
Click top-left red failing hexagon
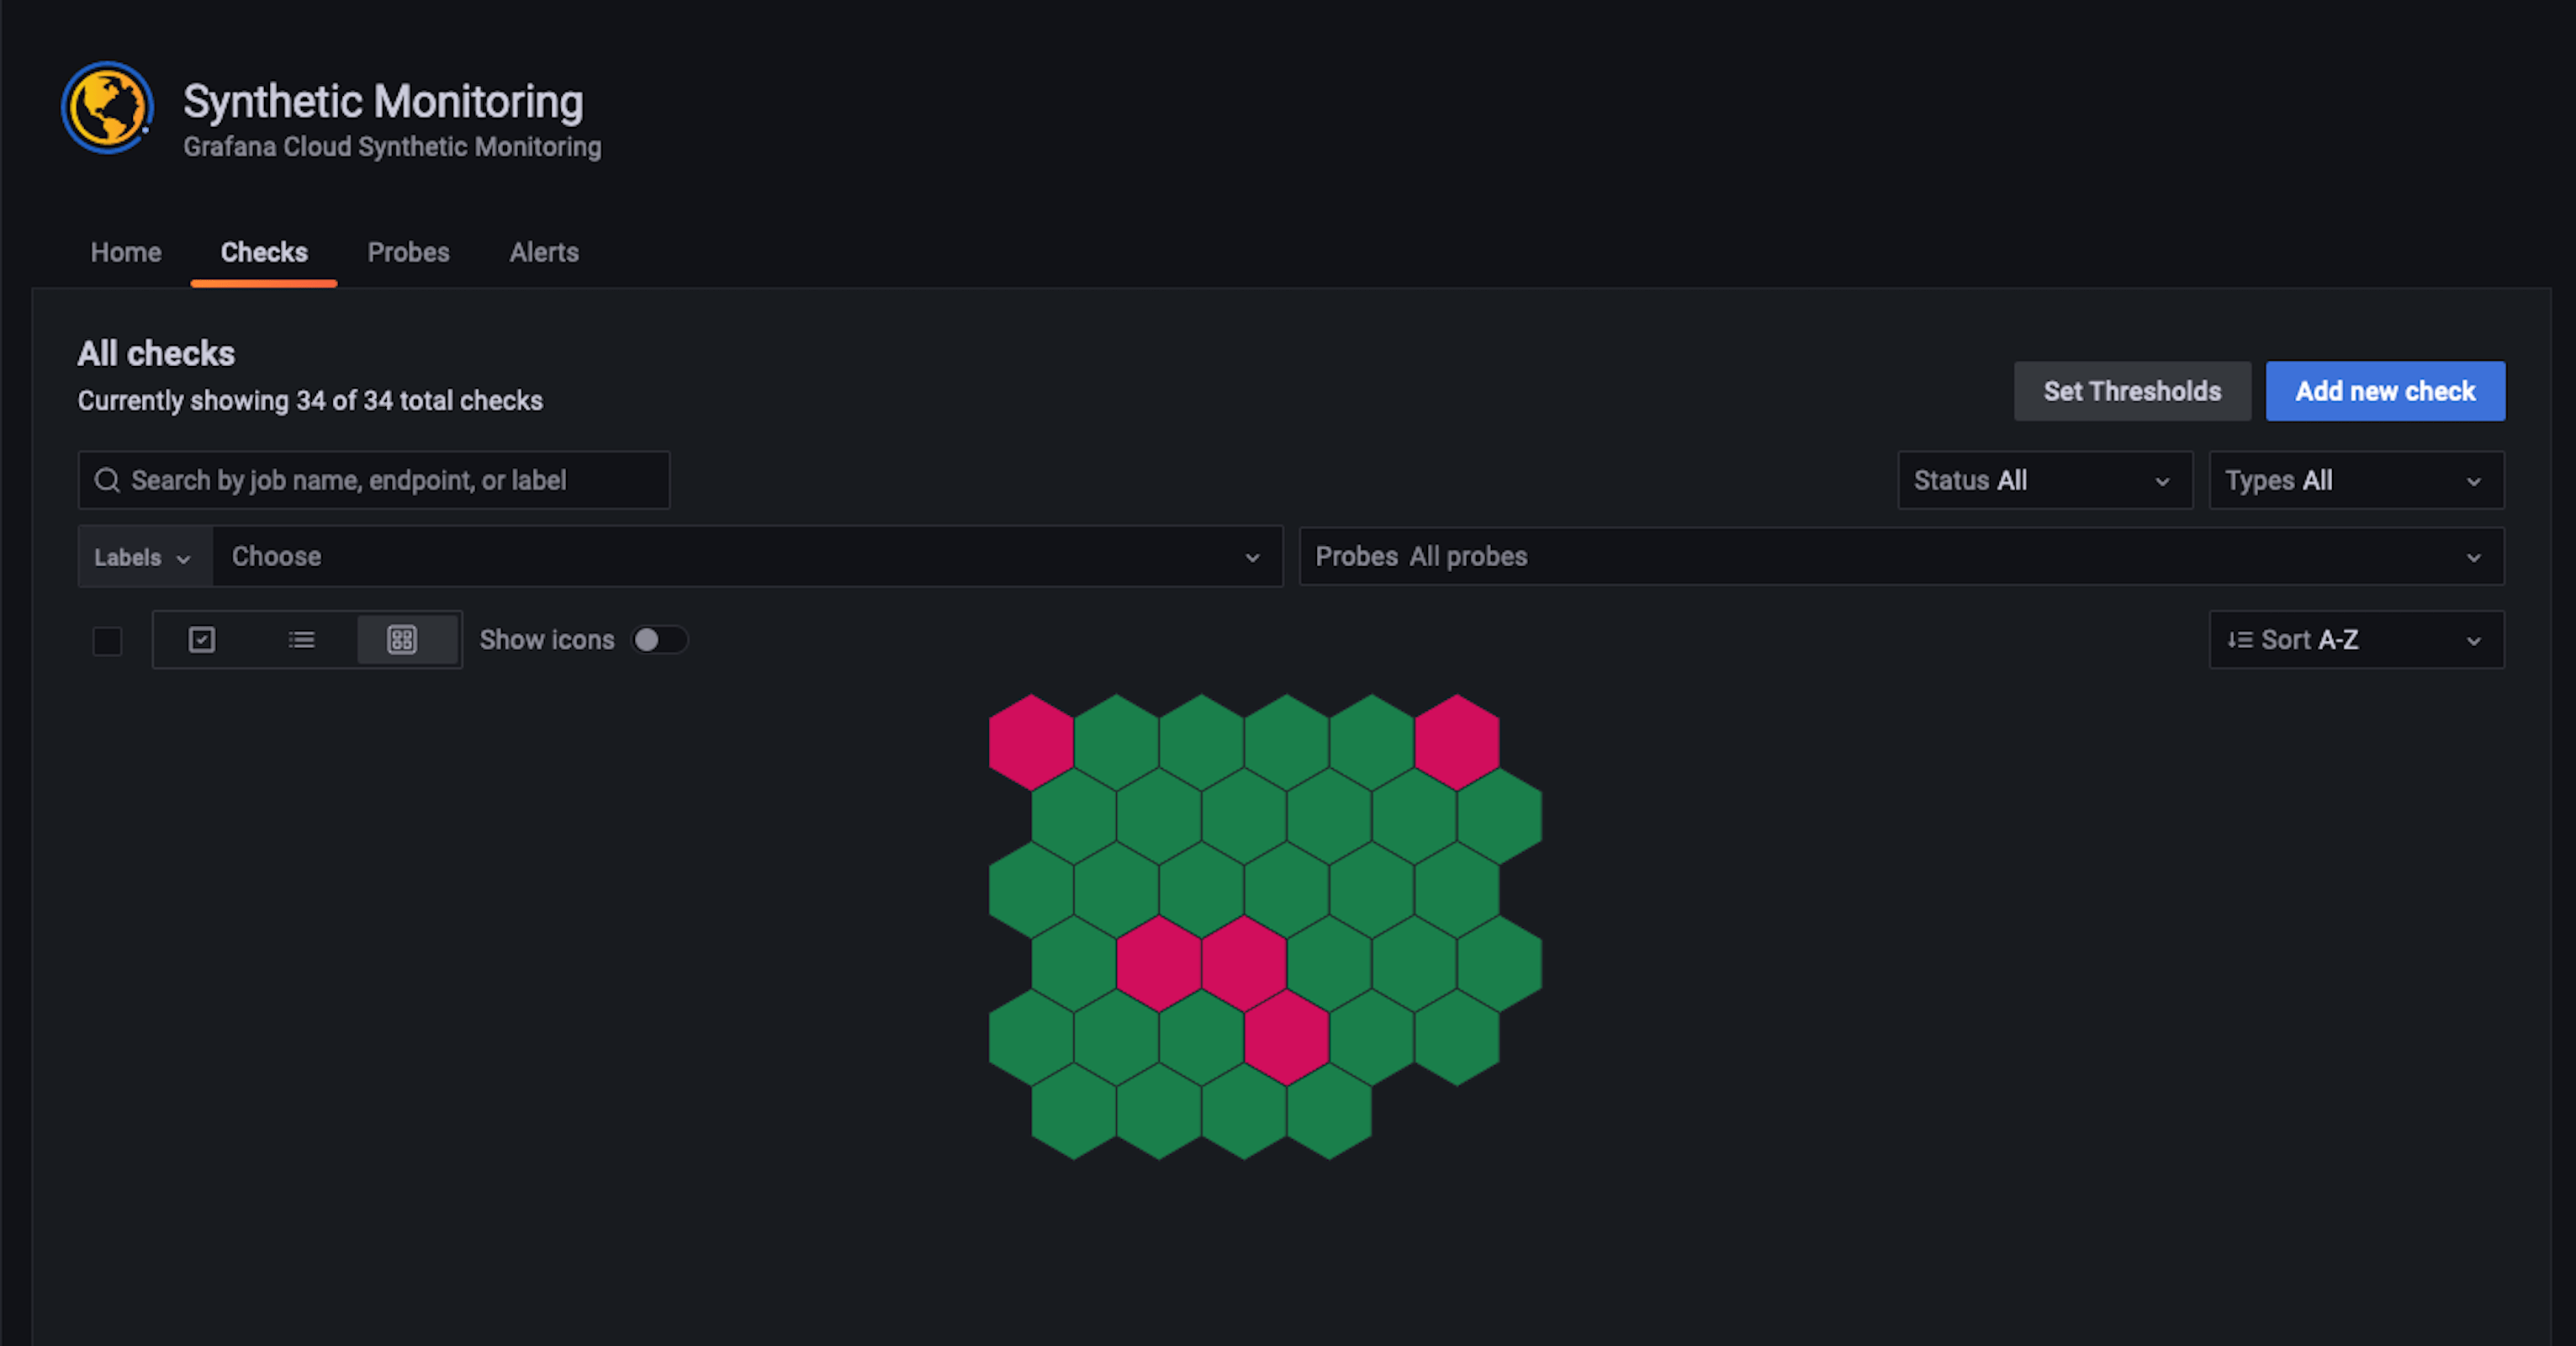[1031, 742]
